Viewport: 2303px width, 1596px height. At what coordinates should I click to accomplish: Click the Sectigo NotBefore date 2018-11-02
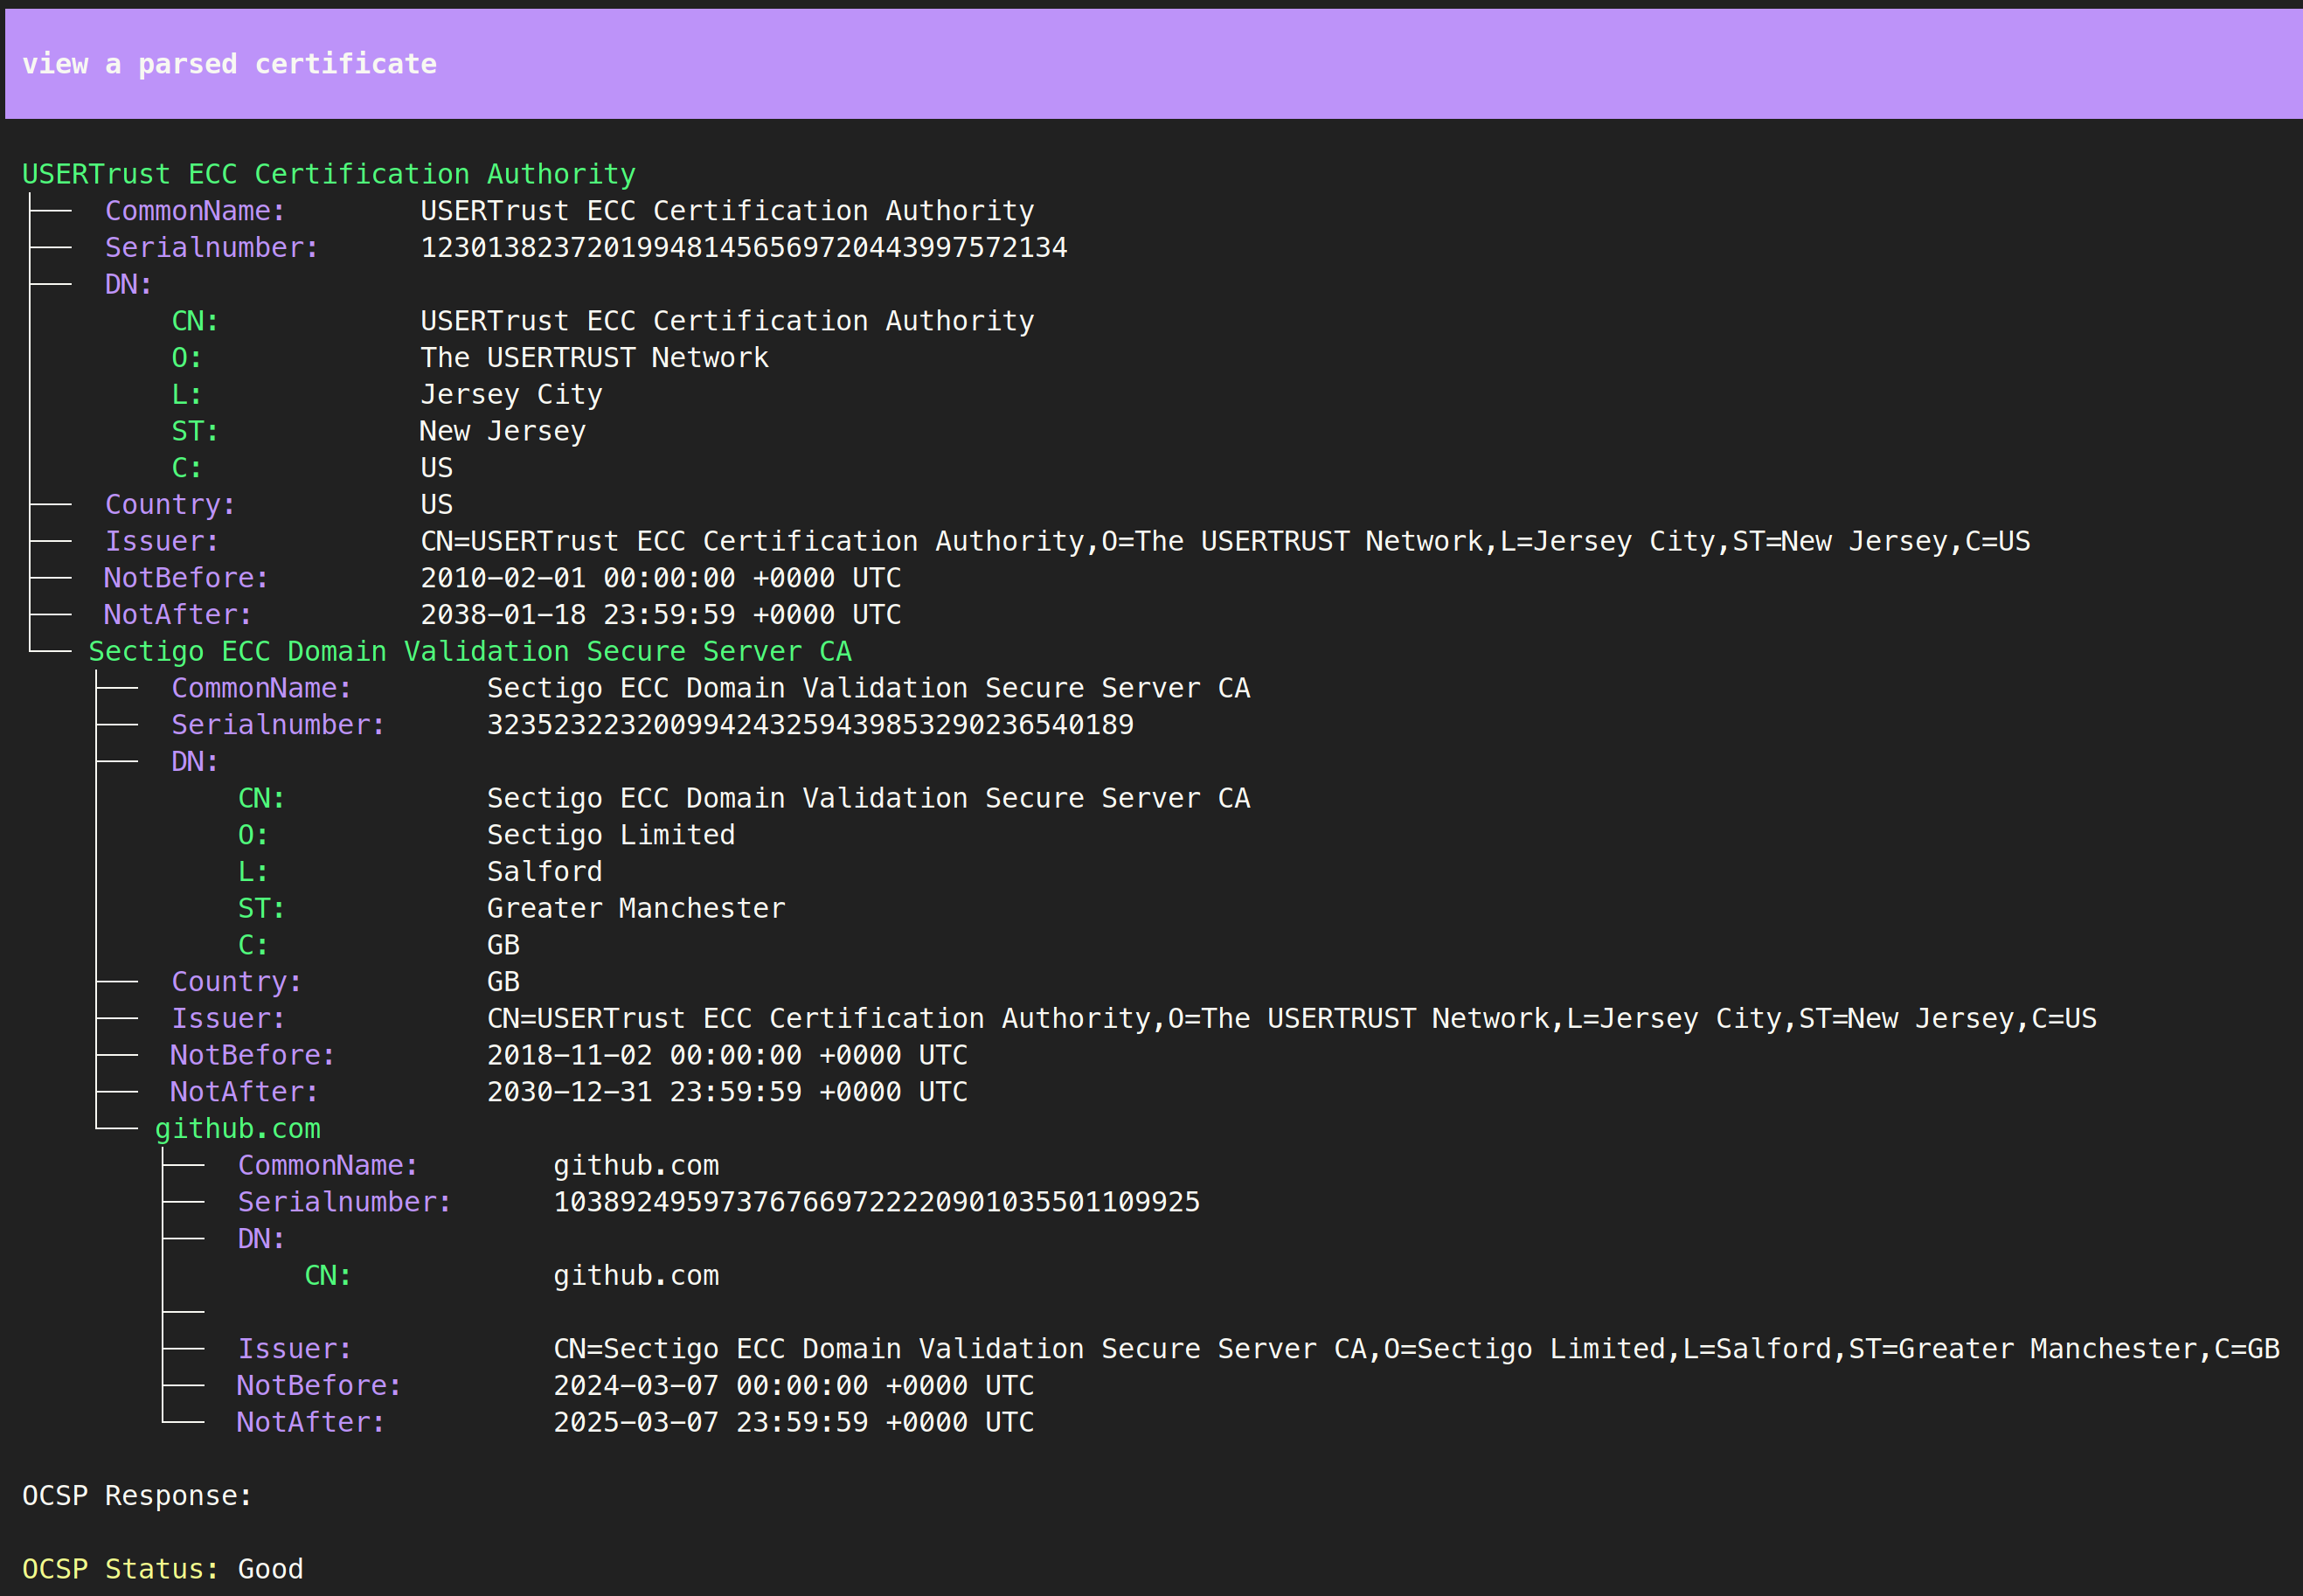point(726,1055)
